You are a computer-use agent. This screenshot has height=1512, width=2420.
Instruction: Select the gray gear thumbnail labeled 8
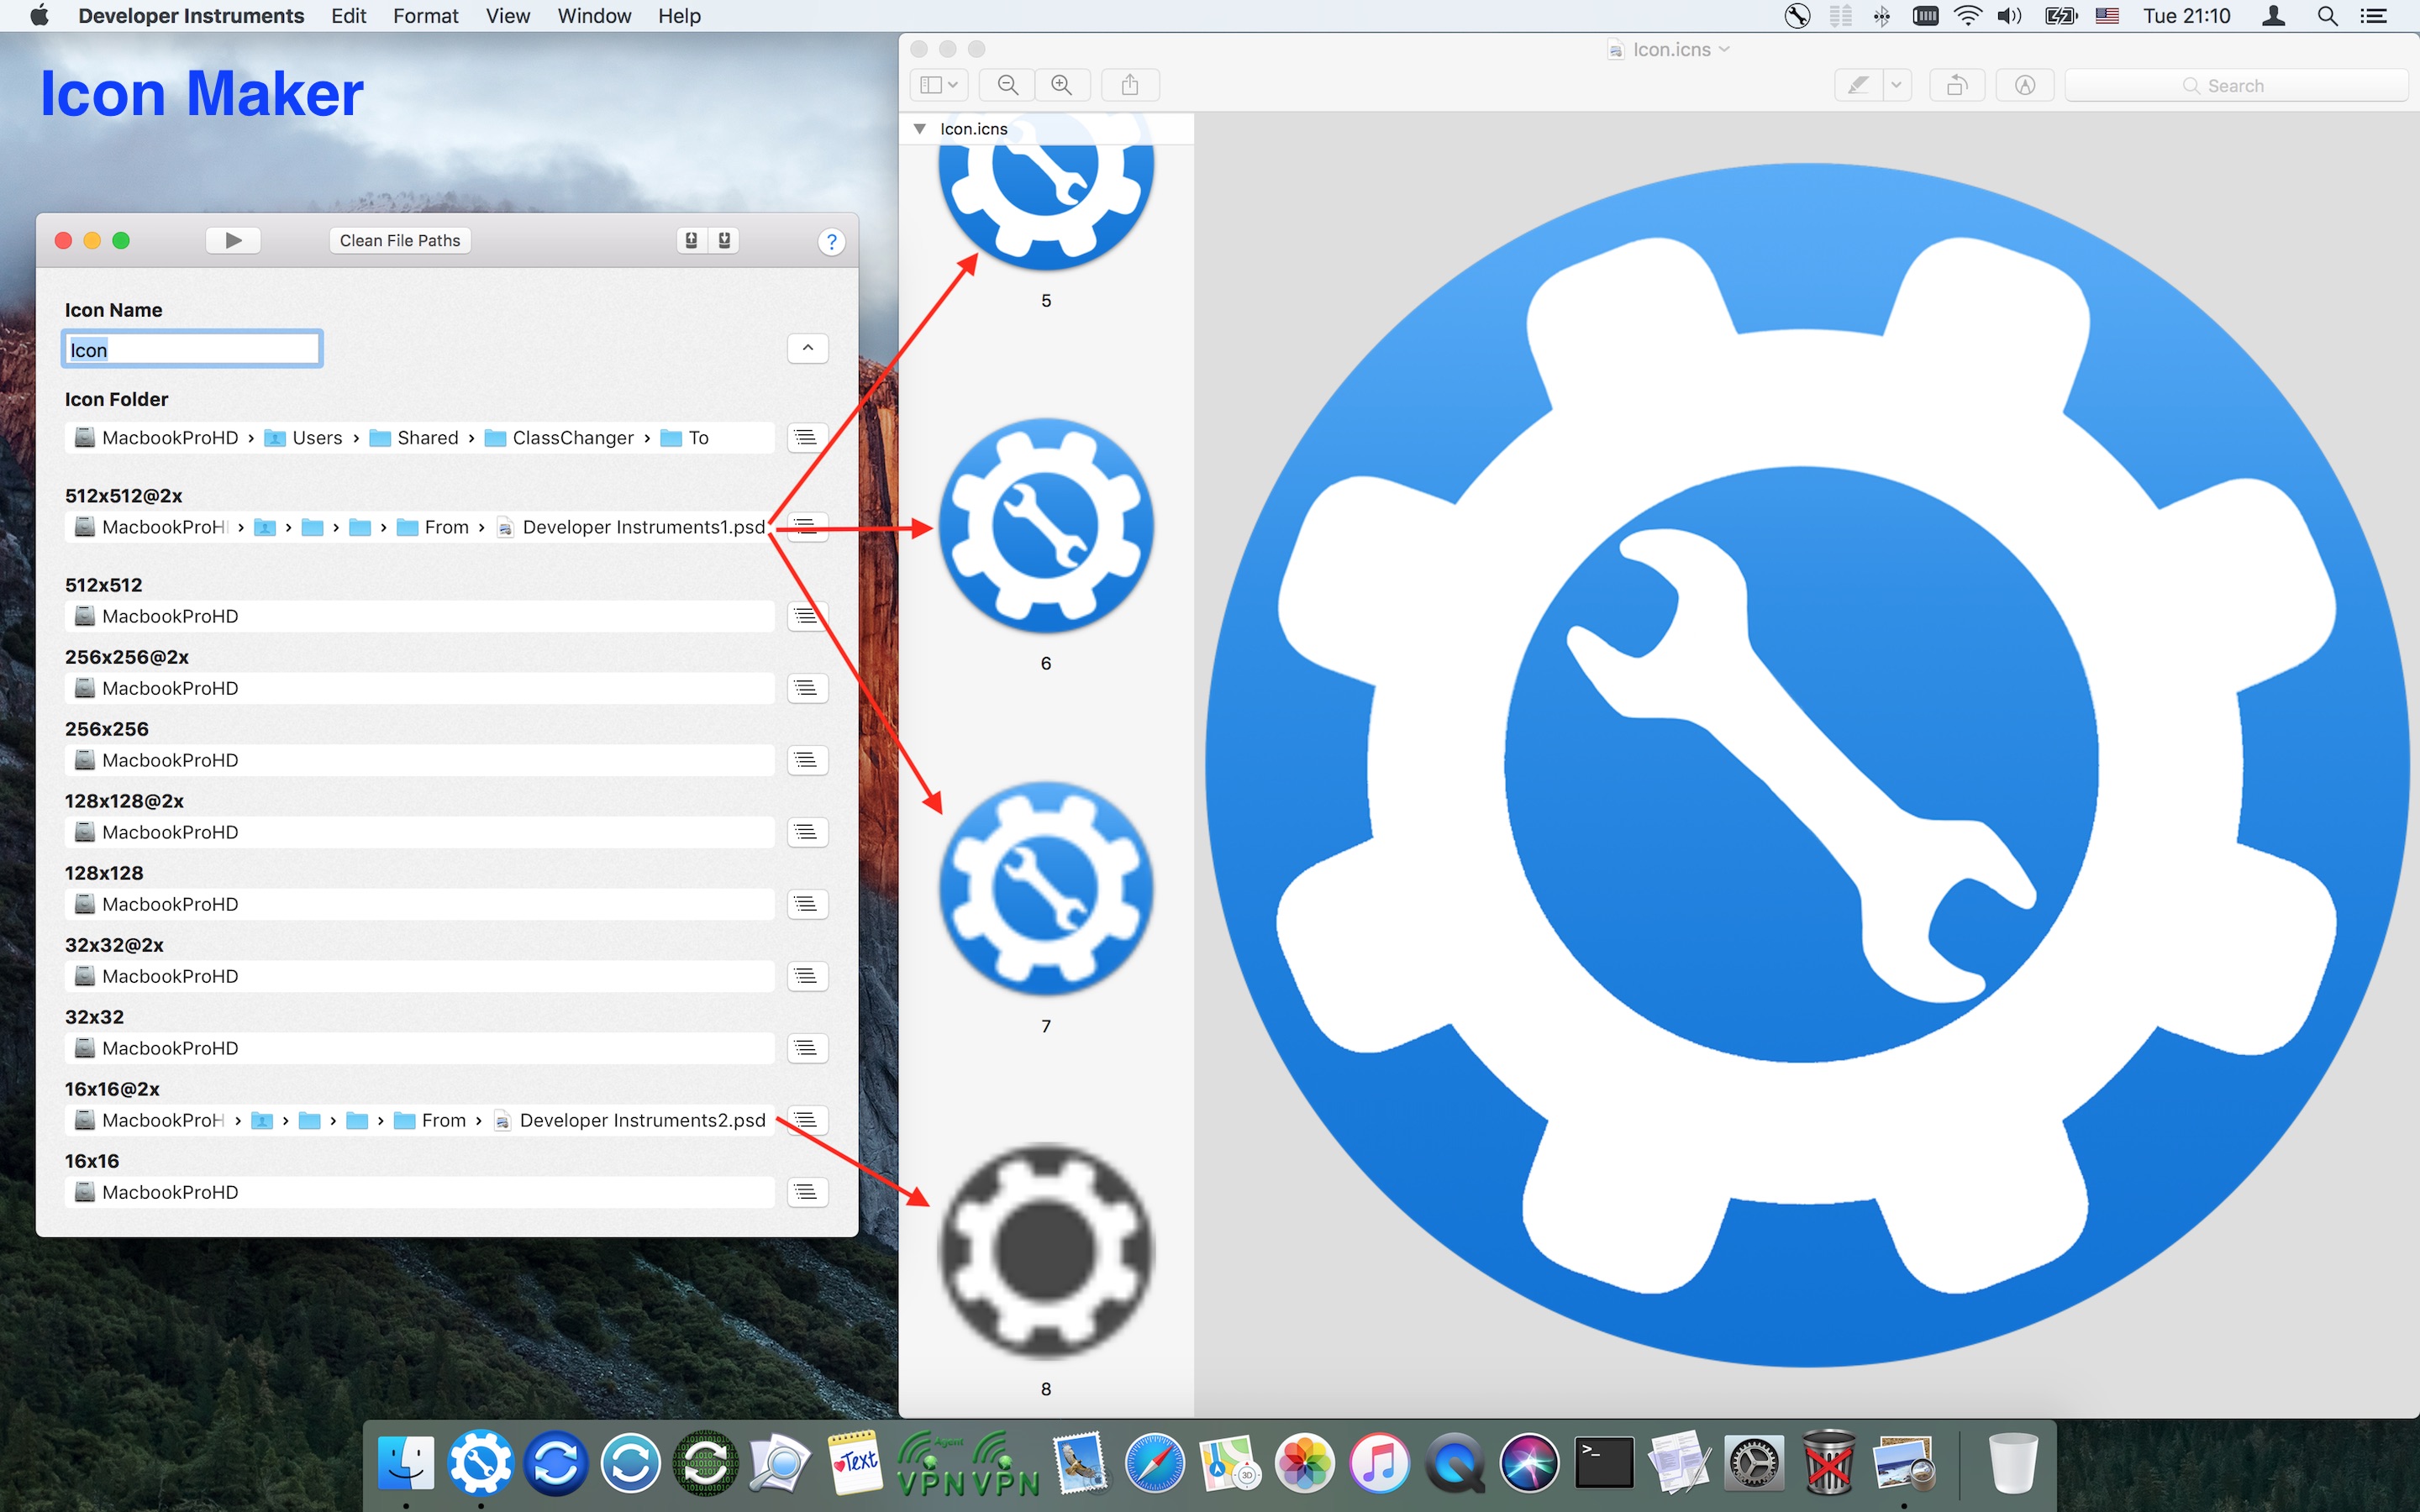(1046, 1251)
